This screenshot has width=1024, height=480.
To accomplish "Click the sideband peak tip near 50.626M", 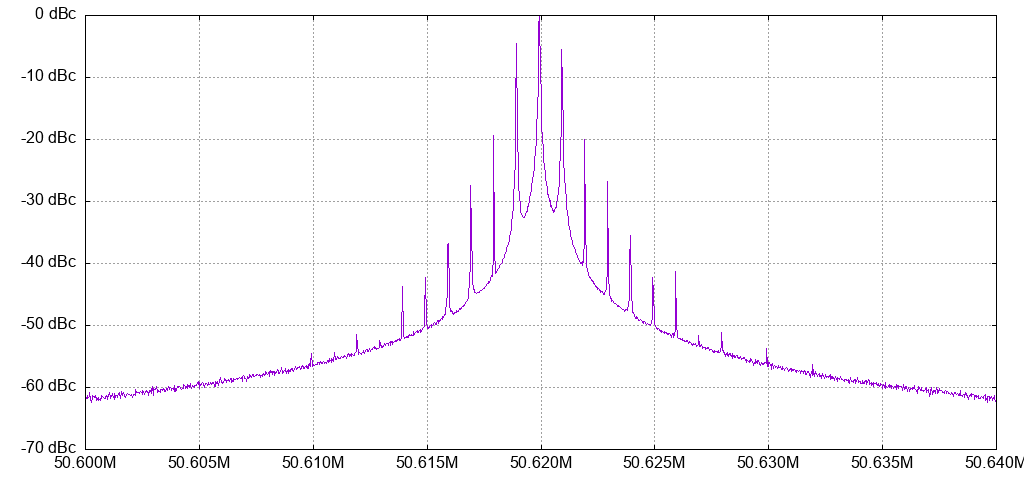I will [x=675, y=272].
